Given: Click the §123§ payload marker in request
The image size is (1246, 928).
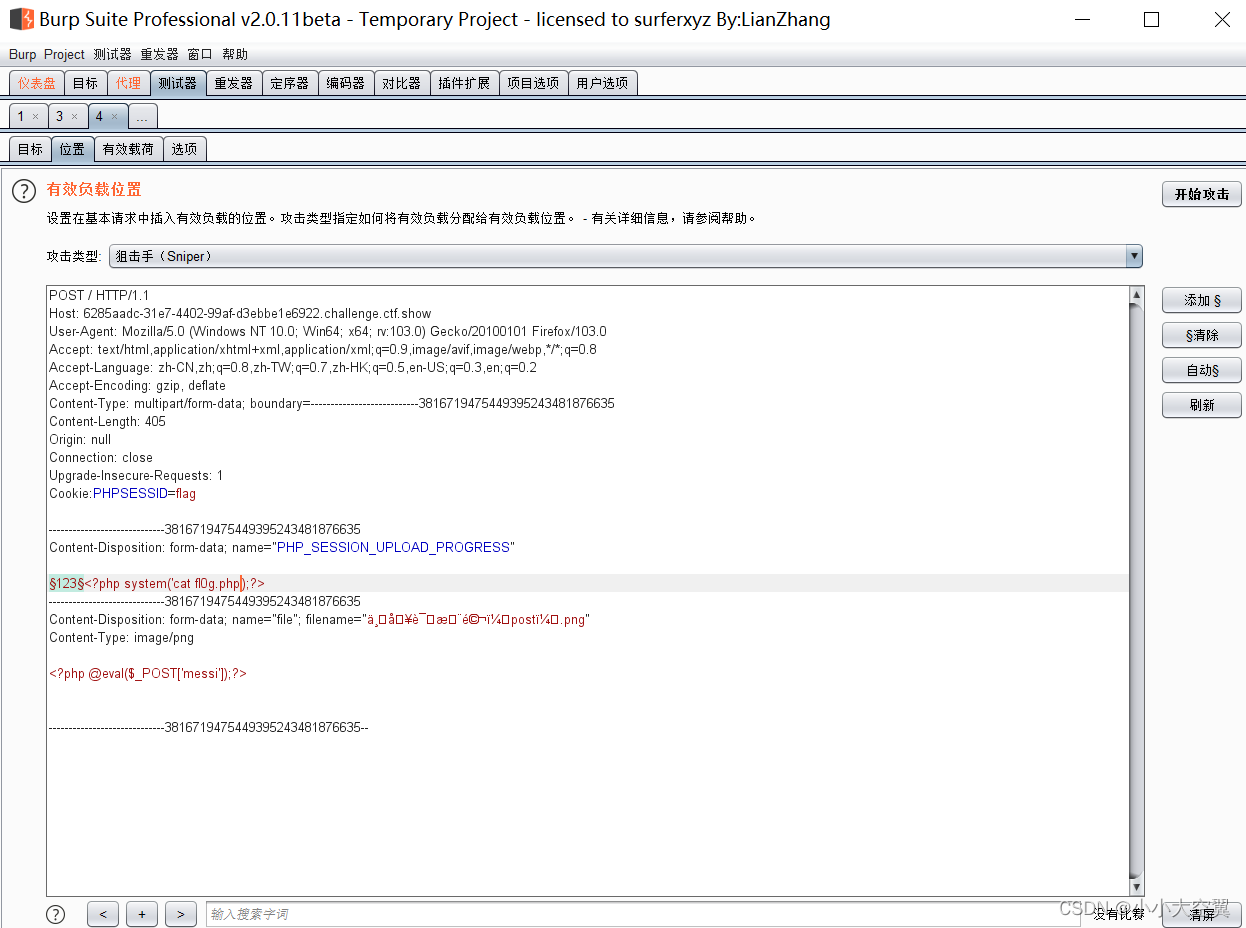Looking at the screenshot, I should tap(66, 583).
